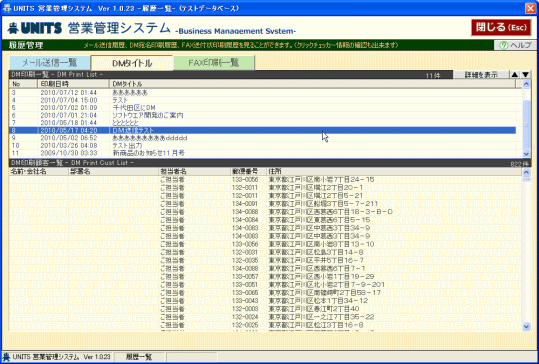
Task: Click the up arrow of DM print list scrollbar
Action: (526, 84)
